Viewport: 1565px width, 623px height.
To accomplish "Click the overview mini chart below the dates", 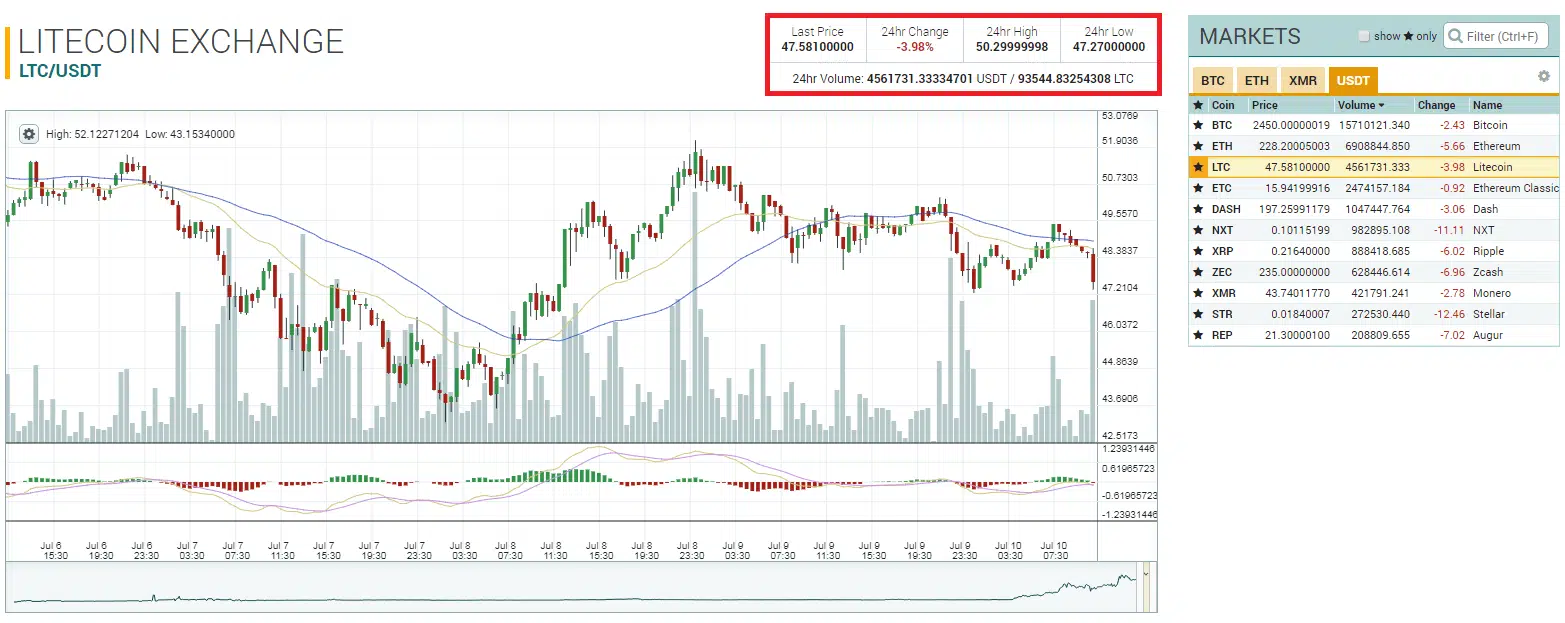I will [573, 588].
